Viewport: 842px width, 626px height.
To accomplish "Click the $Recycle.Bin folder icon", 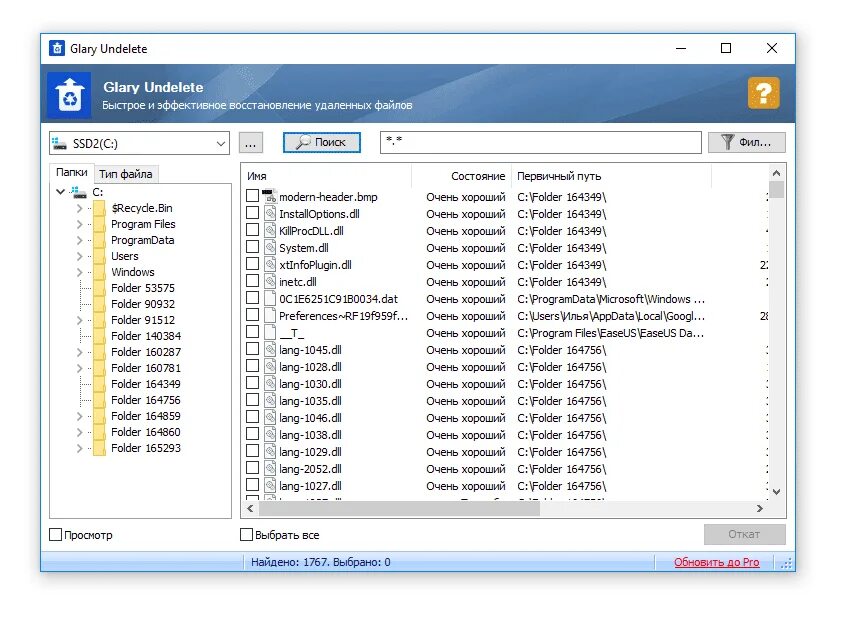I will tap(99, 208).
